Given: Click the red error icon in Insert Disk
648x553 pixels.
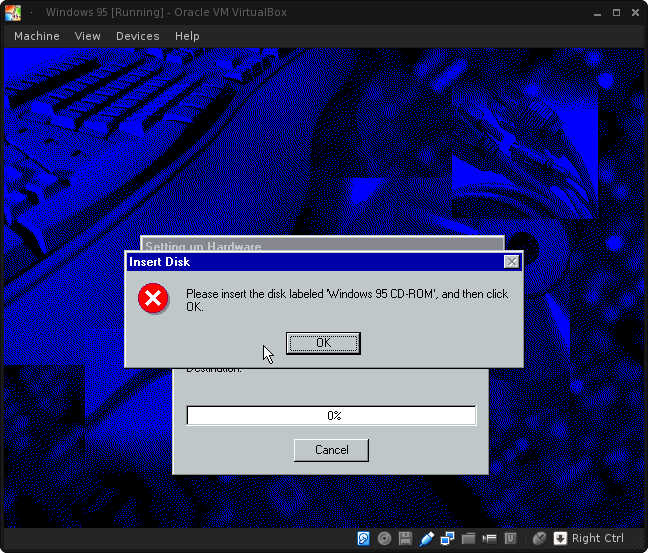Looking at the screenshot, I should click(x=153, y=298).
